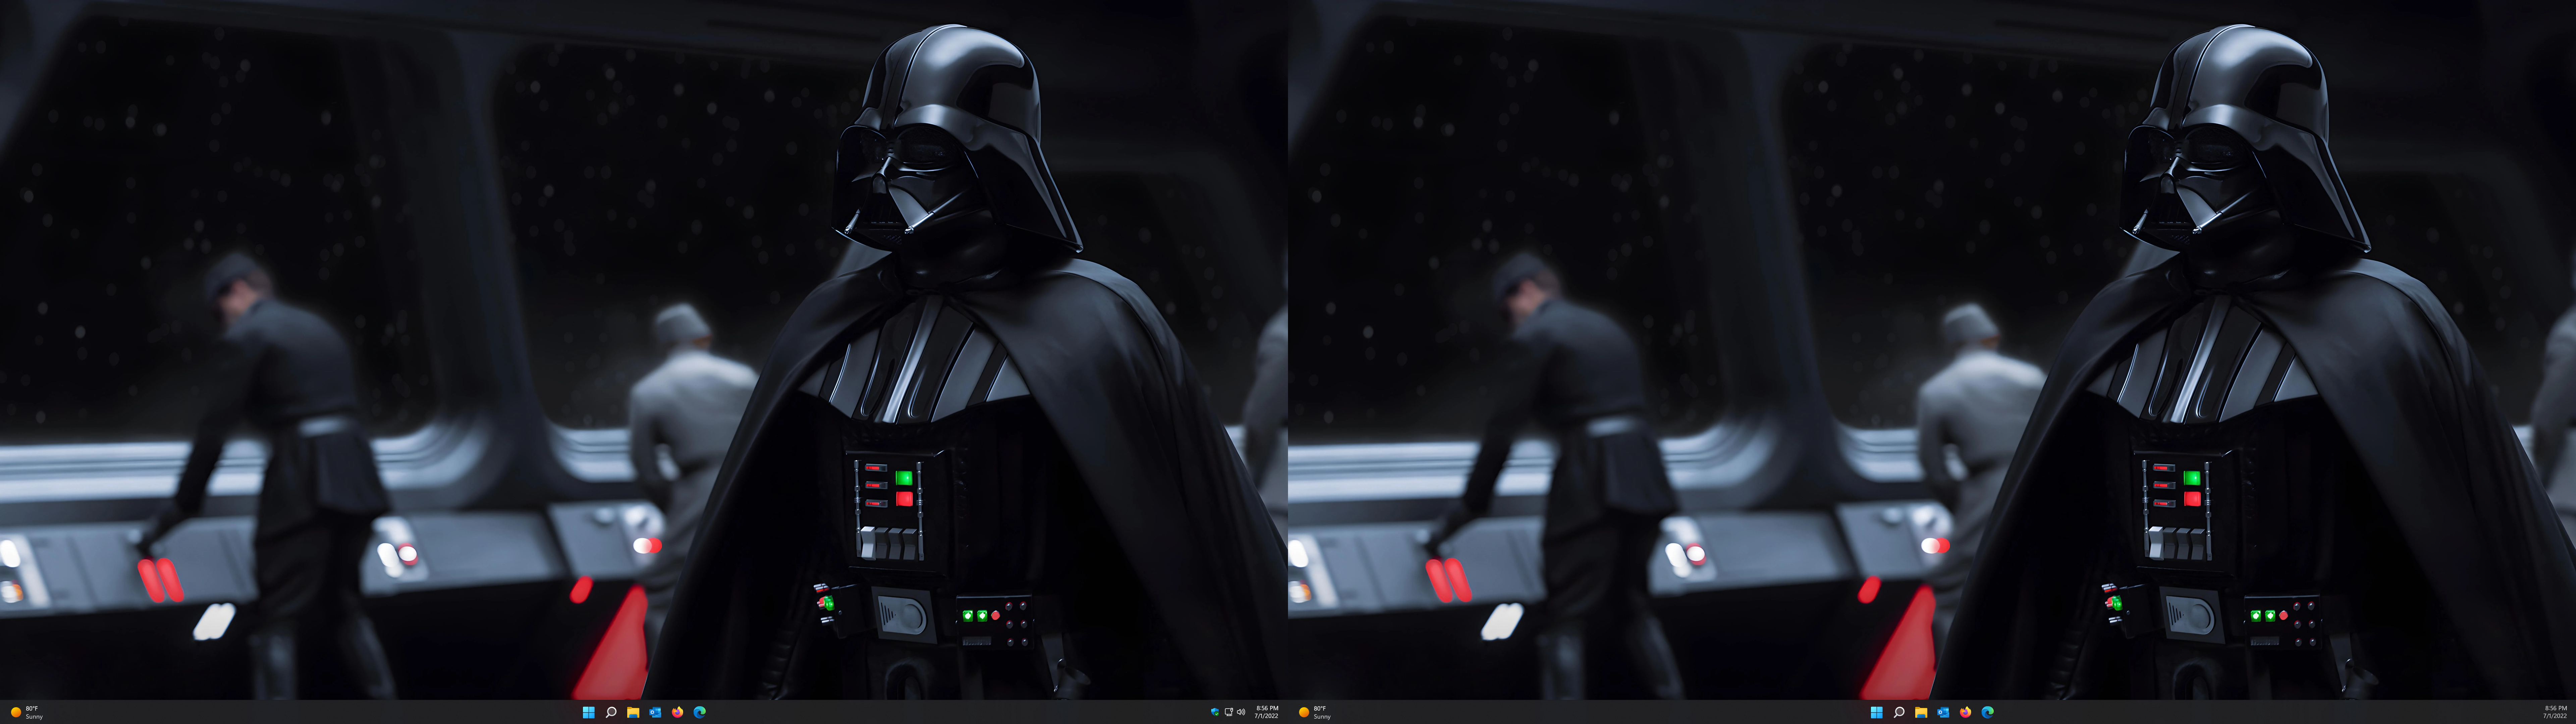Open File Explorer on left monitor taskbar
This screenshot has height=724, width=2576.
pyautogui.click(x=633, y=712)
